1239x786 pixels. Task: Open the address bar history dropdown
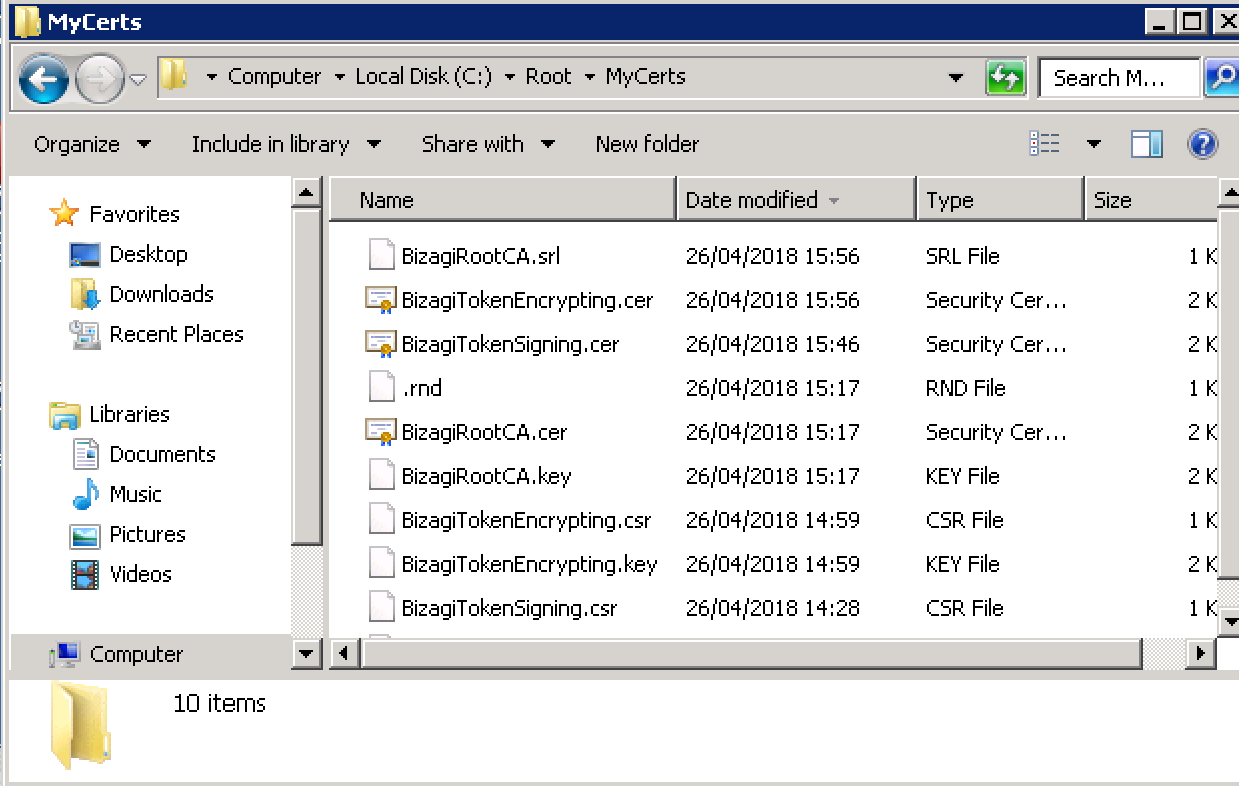(x=956, y=77)
